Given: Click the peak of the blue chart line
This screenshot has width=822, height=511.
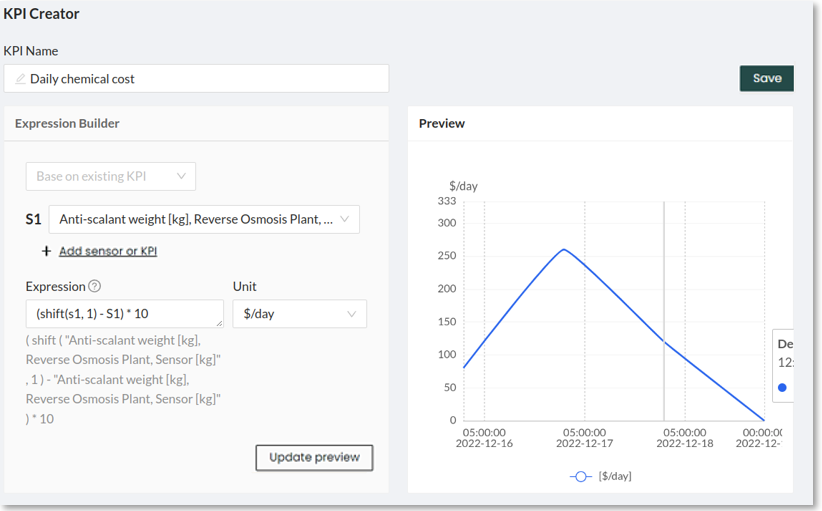Looking at the screenshot, I should [x=564, y=249].
